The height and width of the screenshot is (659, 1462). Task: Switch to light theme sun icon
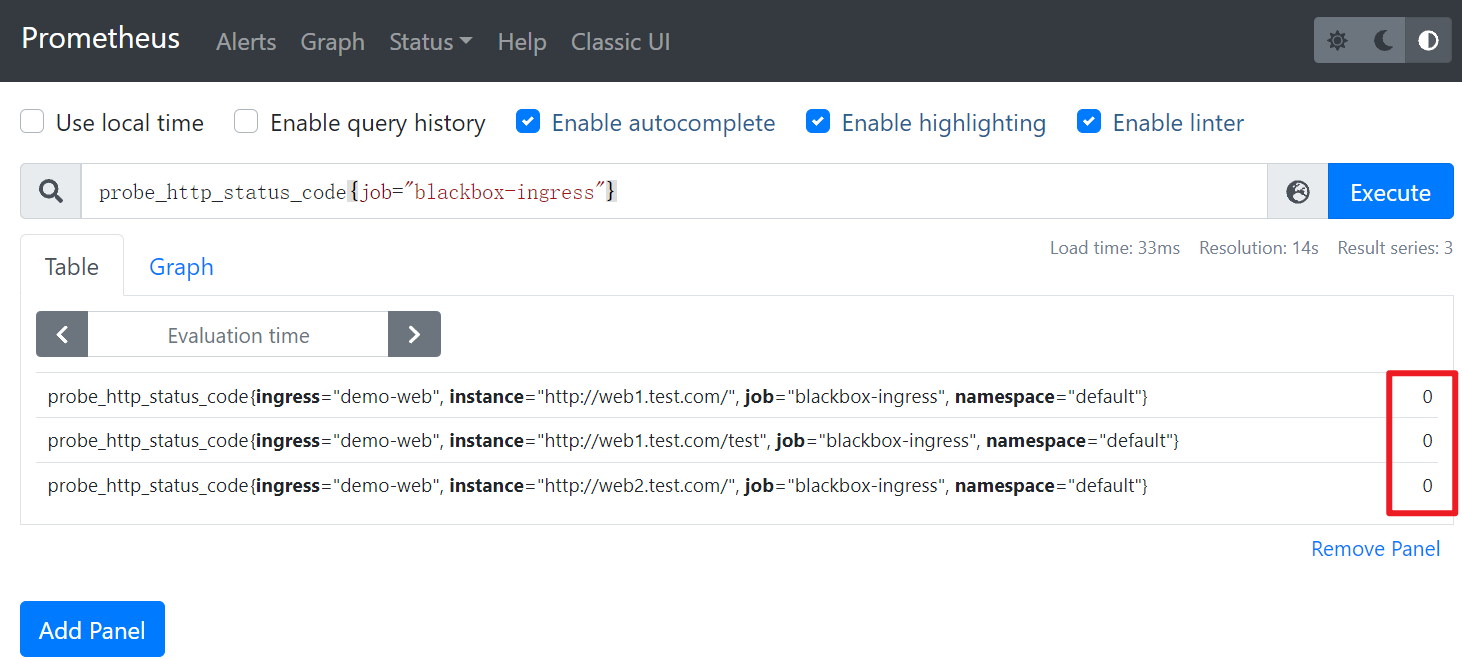click(1337, 41)
